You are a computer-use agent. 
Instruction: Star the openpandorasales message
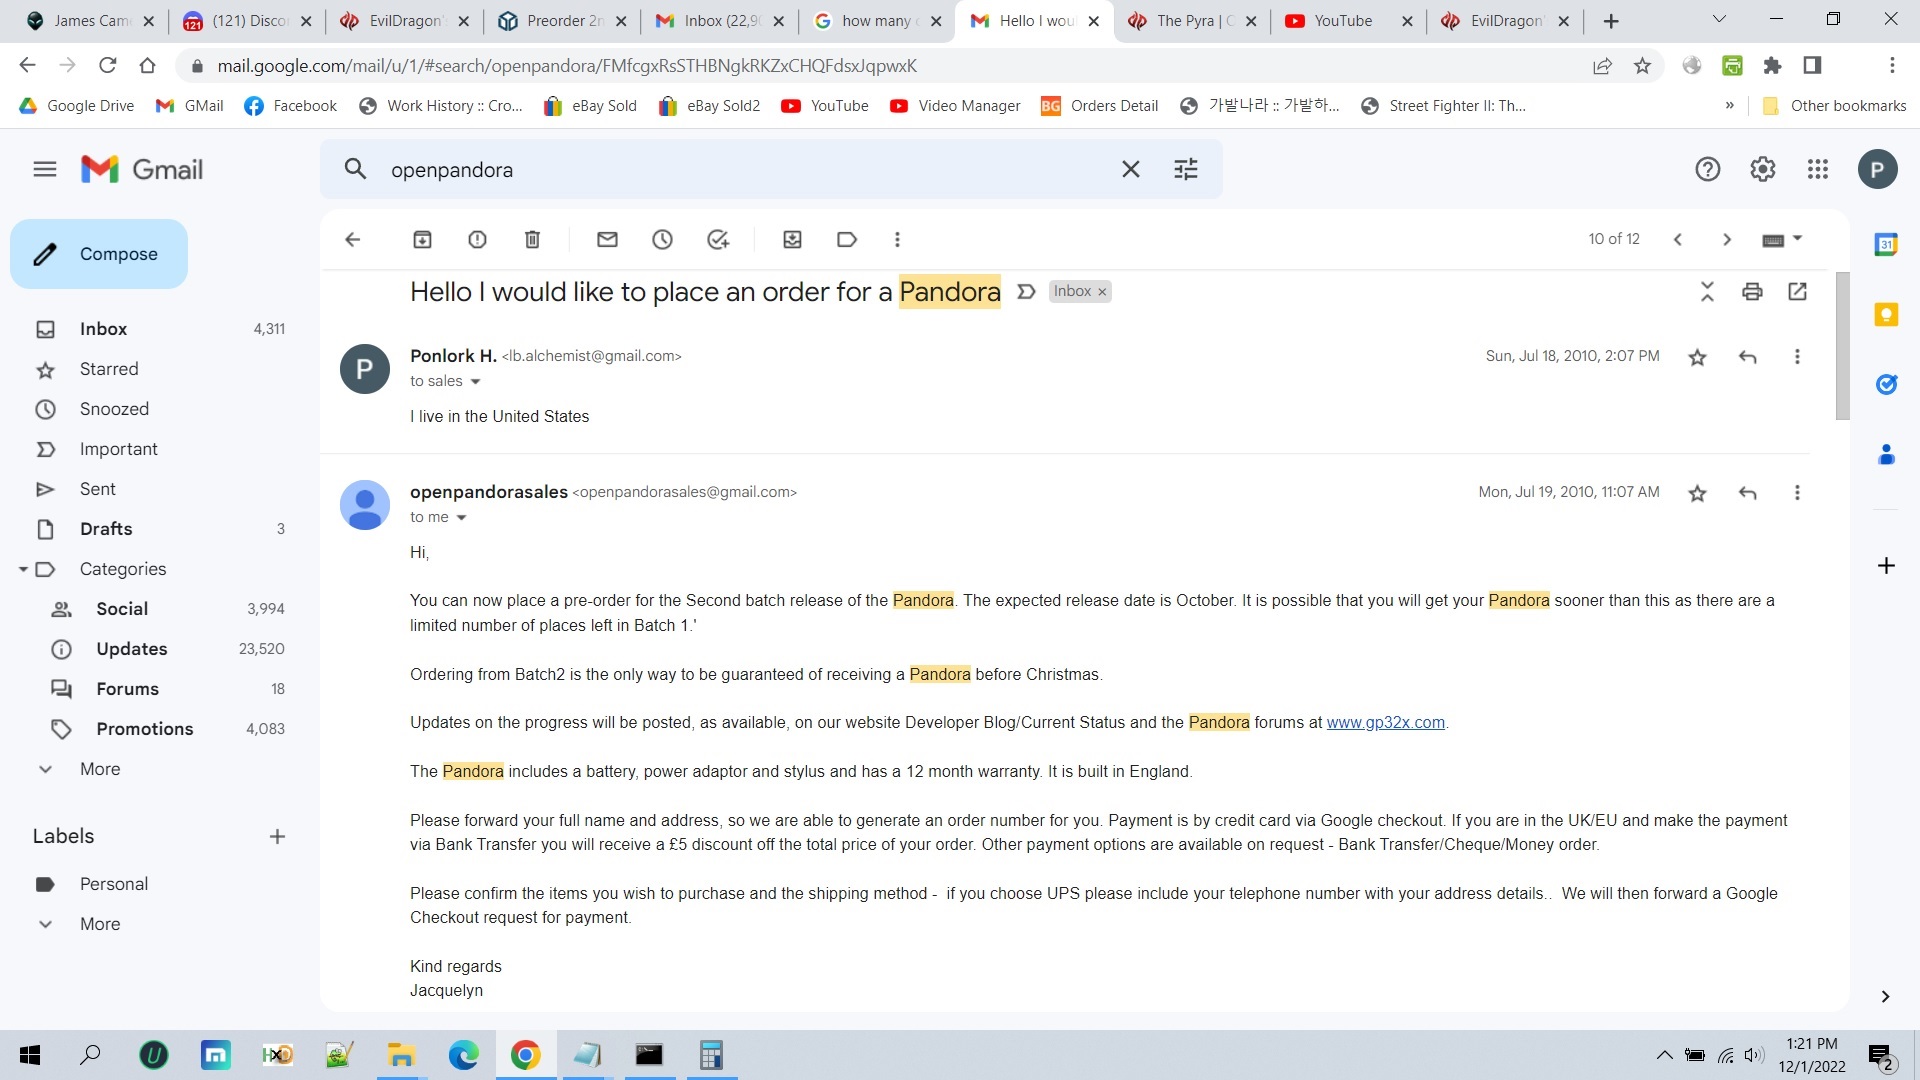pyautogui.click(x=1697, y=493)
